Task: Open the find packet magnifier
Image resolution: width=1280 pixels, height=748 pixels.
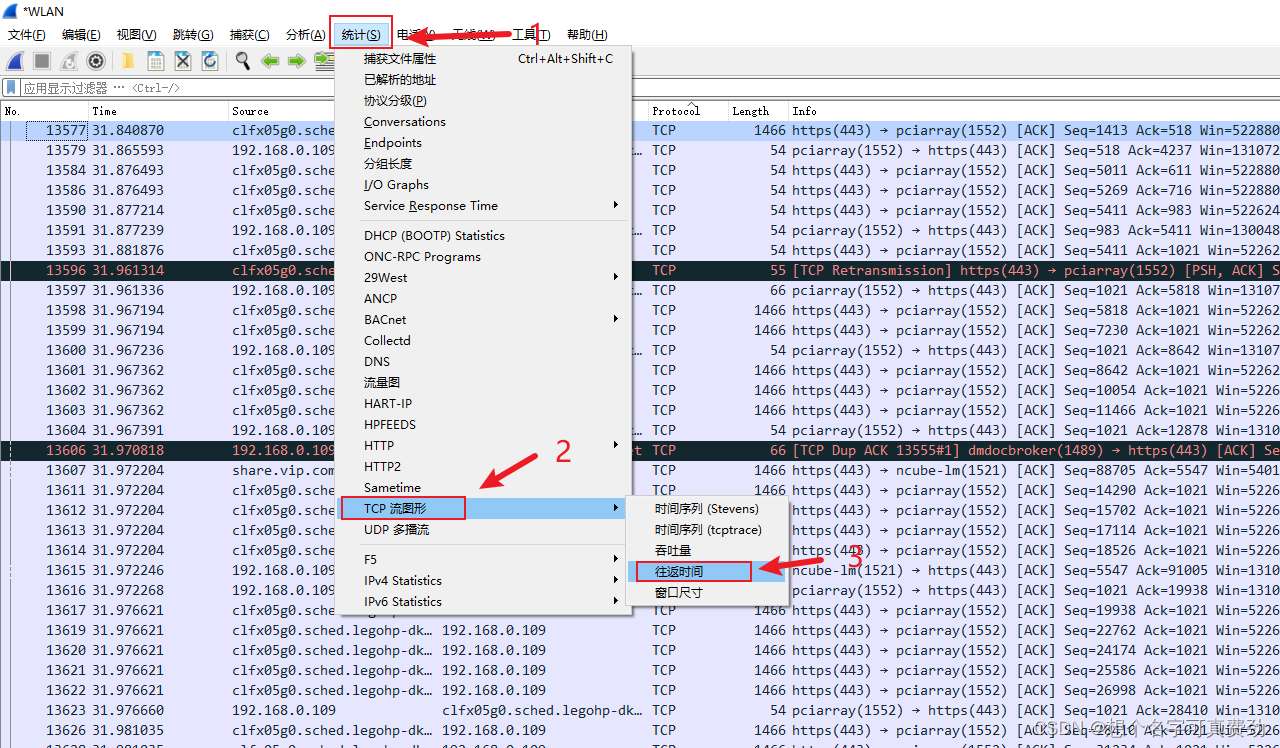Action: pyautogui.click(x=242, y=61)
